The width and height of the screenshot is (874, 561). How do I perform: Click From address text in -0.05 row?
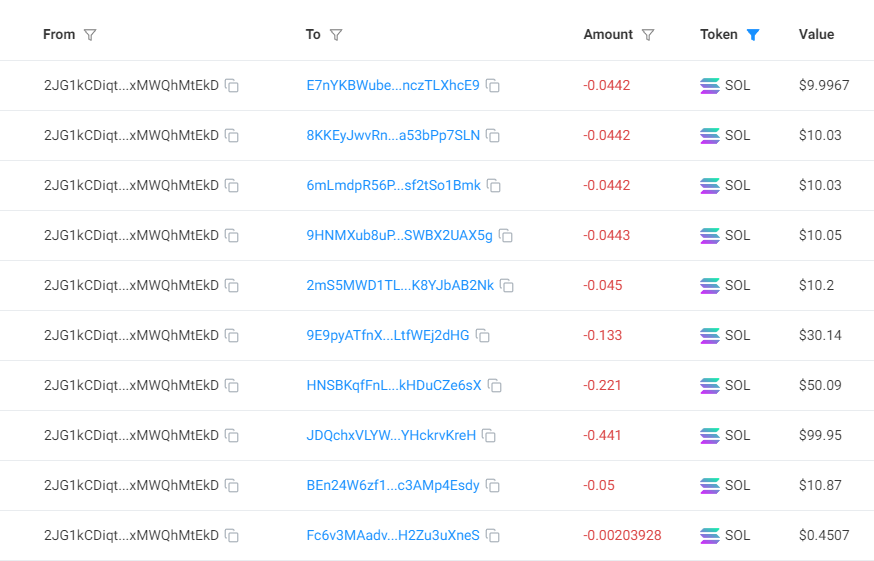click(132, 486)
